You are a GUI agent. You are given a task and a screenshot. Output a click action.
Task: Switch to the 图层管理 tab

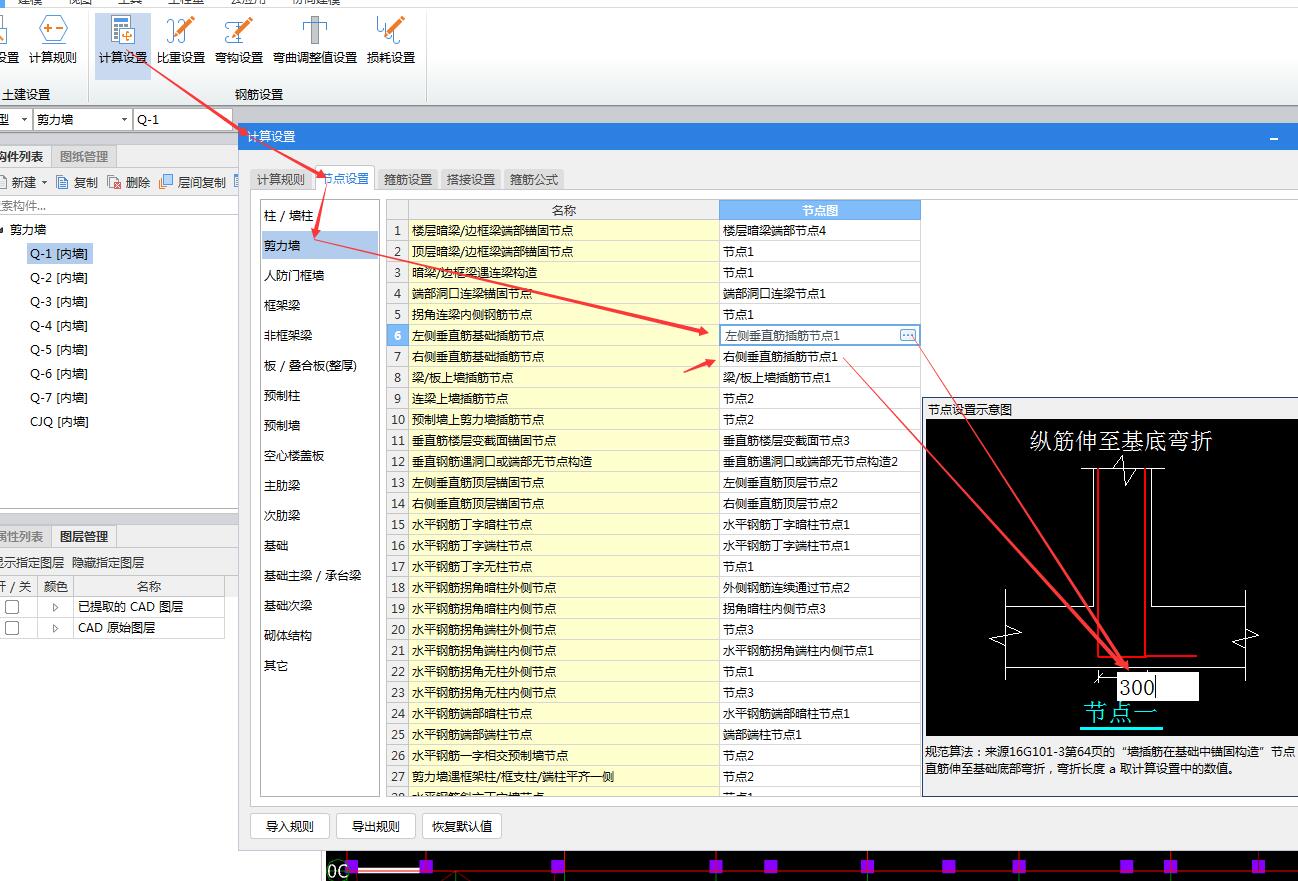pos(84,536)
